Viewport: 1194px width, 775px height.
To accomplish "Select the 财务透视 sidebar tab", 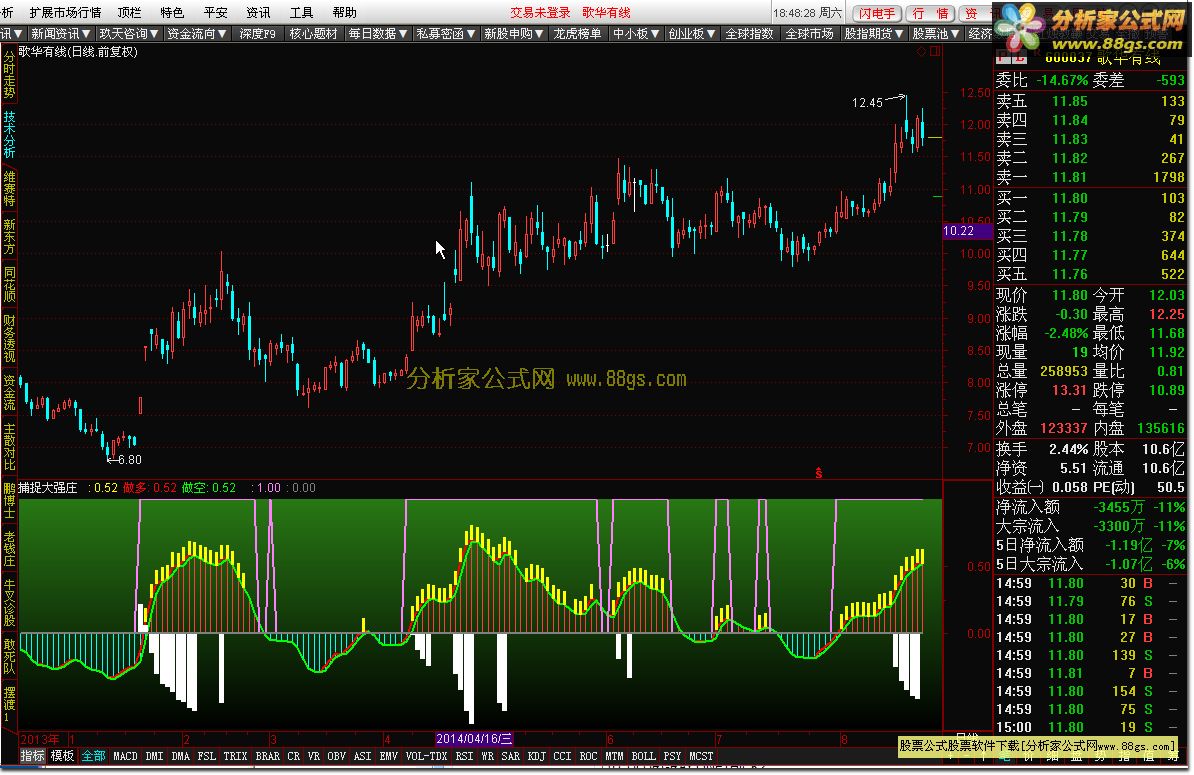I will [9, 339].
